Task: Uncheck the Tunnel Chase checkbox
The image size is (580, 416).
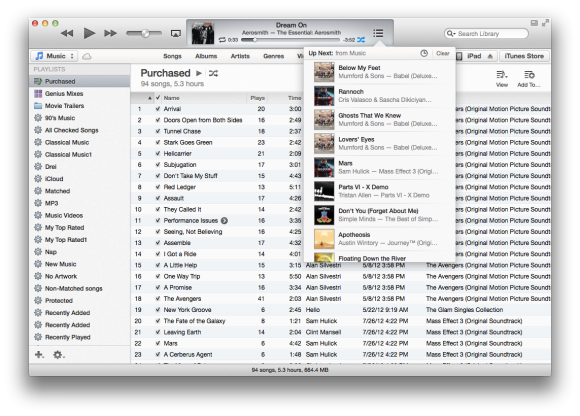Action: (x=158, y=131)
